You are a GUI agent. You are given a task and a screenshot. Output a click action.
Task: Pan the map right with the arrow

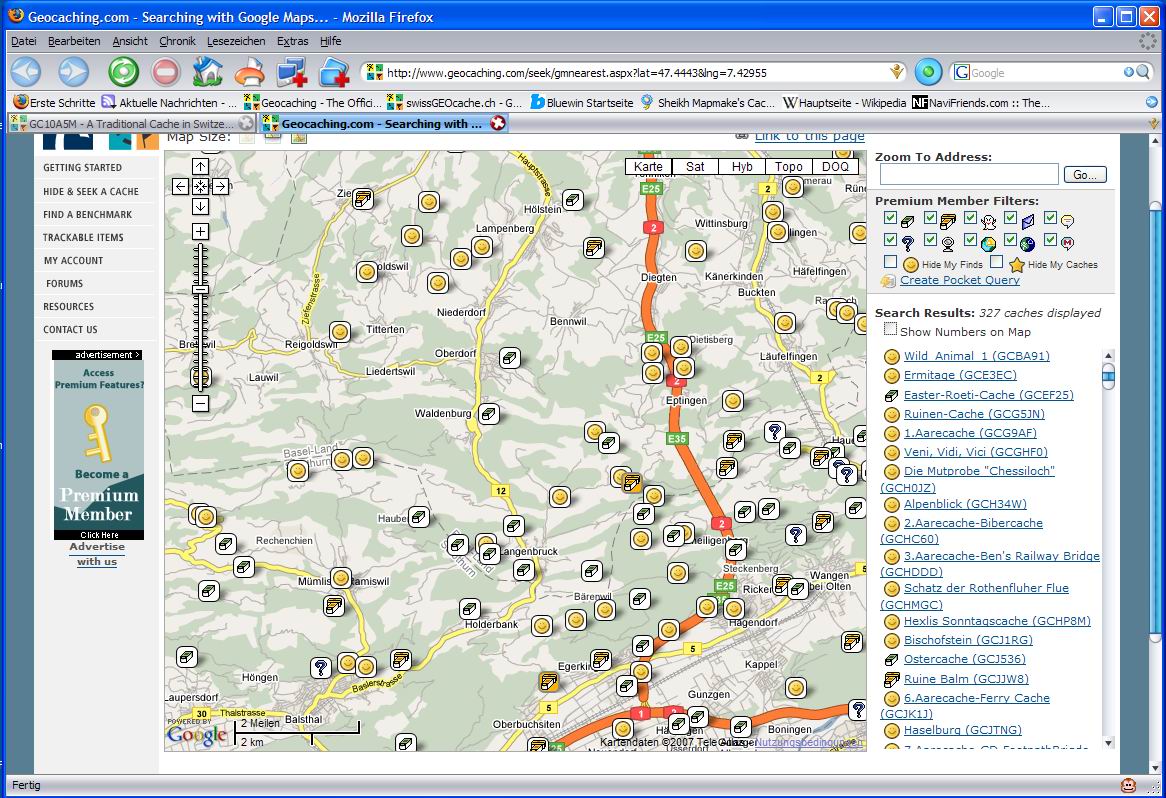220,187
